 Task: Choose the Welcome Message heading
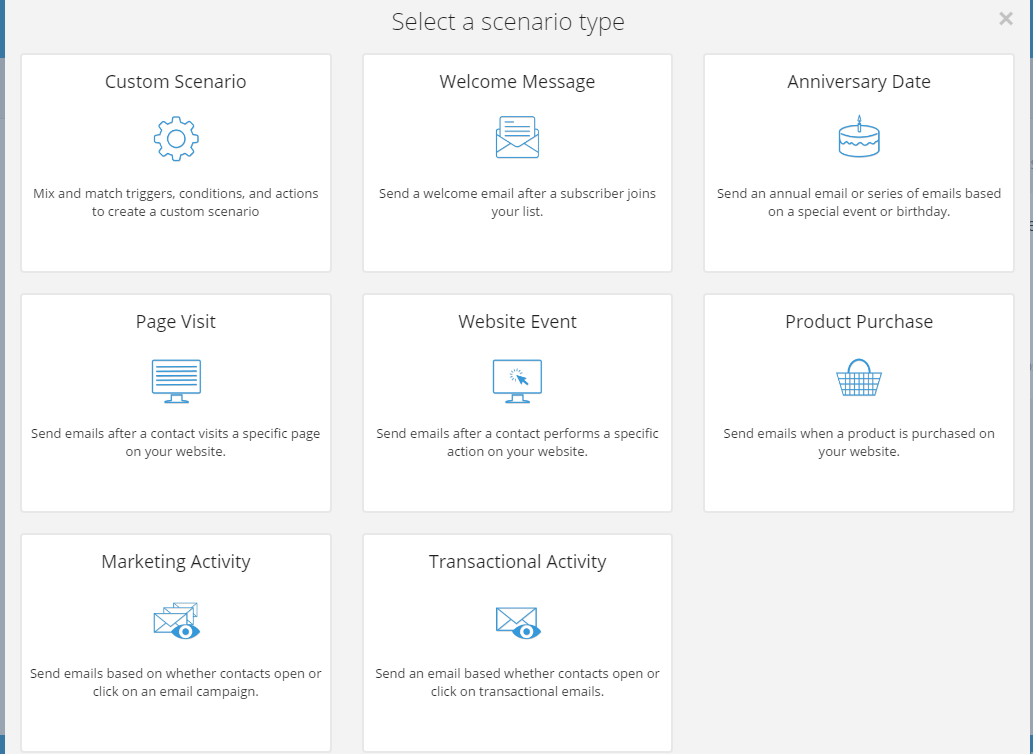coord(517,82)
